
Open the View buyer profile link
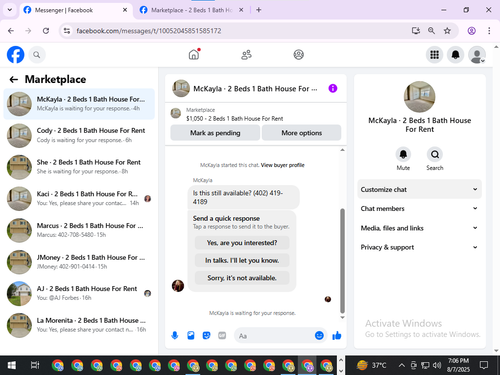(282, 165)
